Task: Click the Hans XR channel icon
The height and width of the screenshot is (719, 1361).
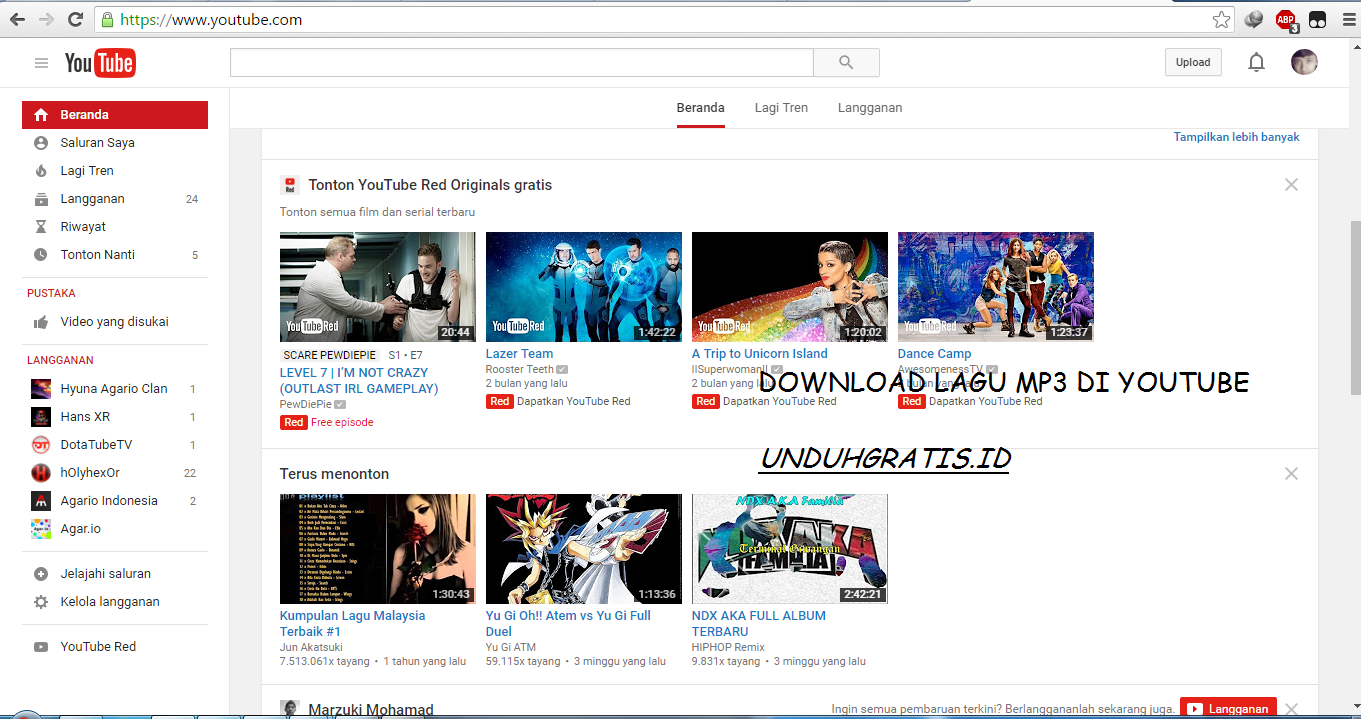Action: pyautogui.click(x=41, y=417)
